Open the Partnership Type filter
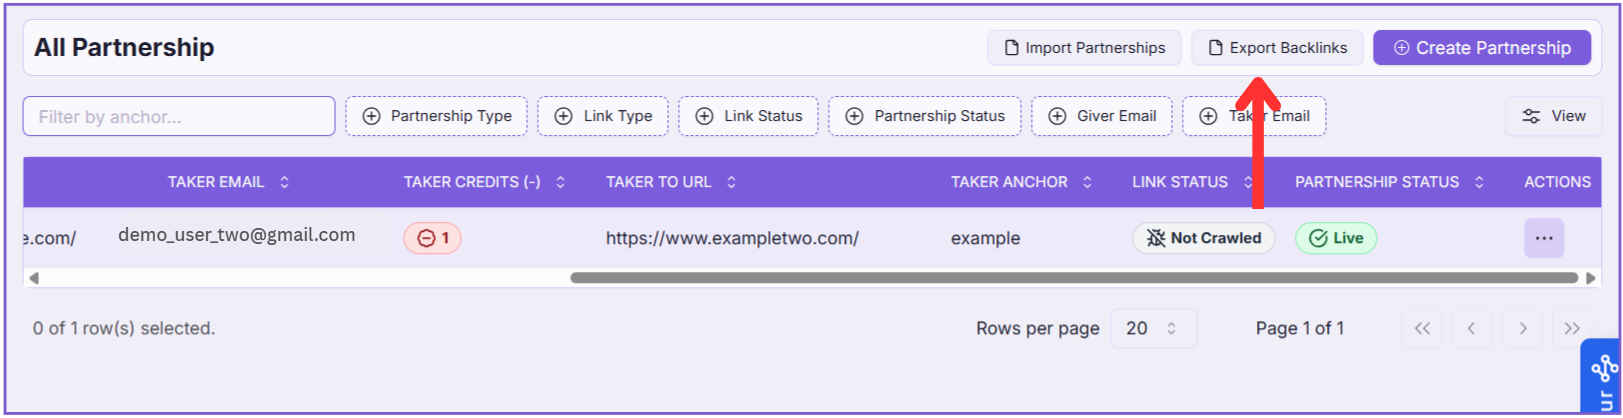Screen dimensions: 1623x418 (x=436, y=116)
